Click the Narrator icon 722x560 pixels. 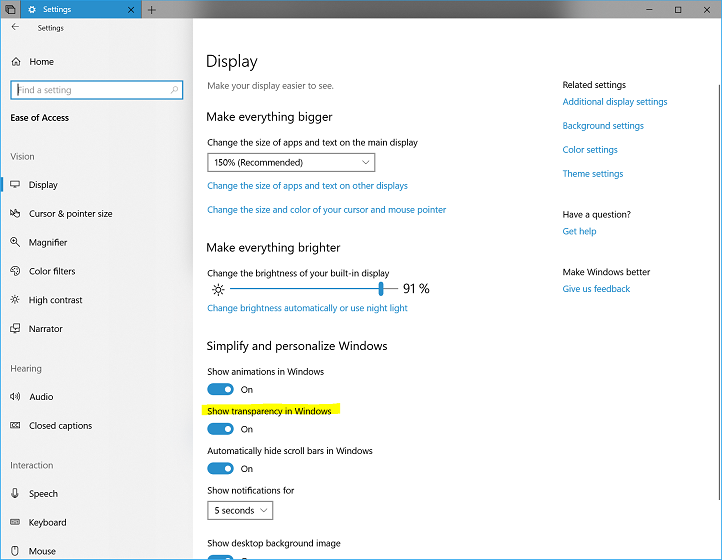click(15, 328)
